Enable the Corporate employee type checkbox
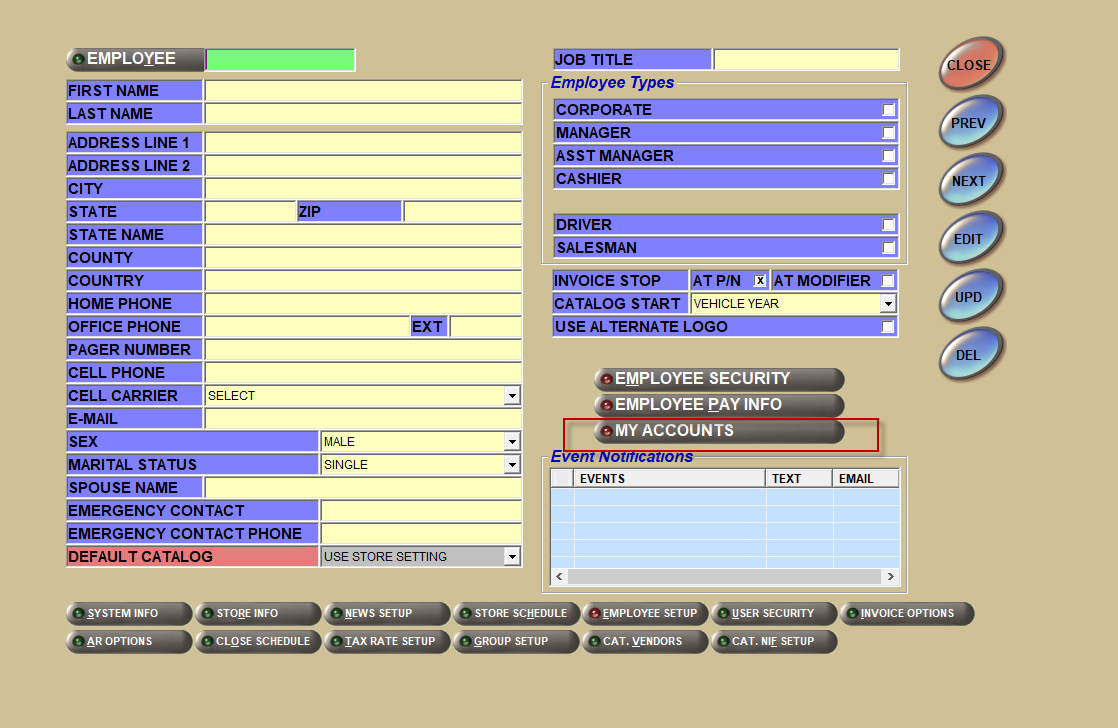The height and width of the screenshot is (728, 1118). coord(888,110)
